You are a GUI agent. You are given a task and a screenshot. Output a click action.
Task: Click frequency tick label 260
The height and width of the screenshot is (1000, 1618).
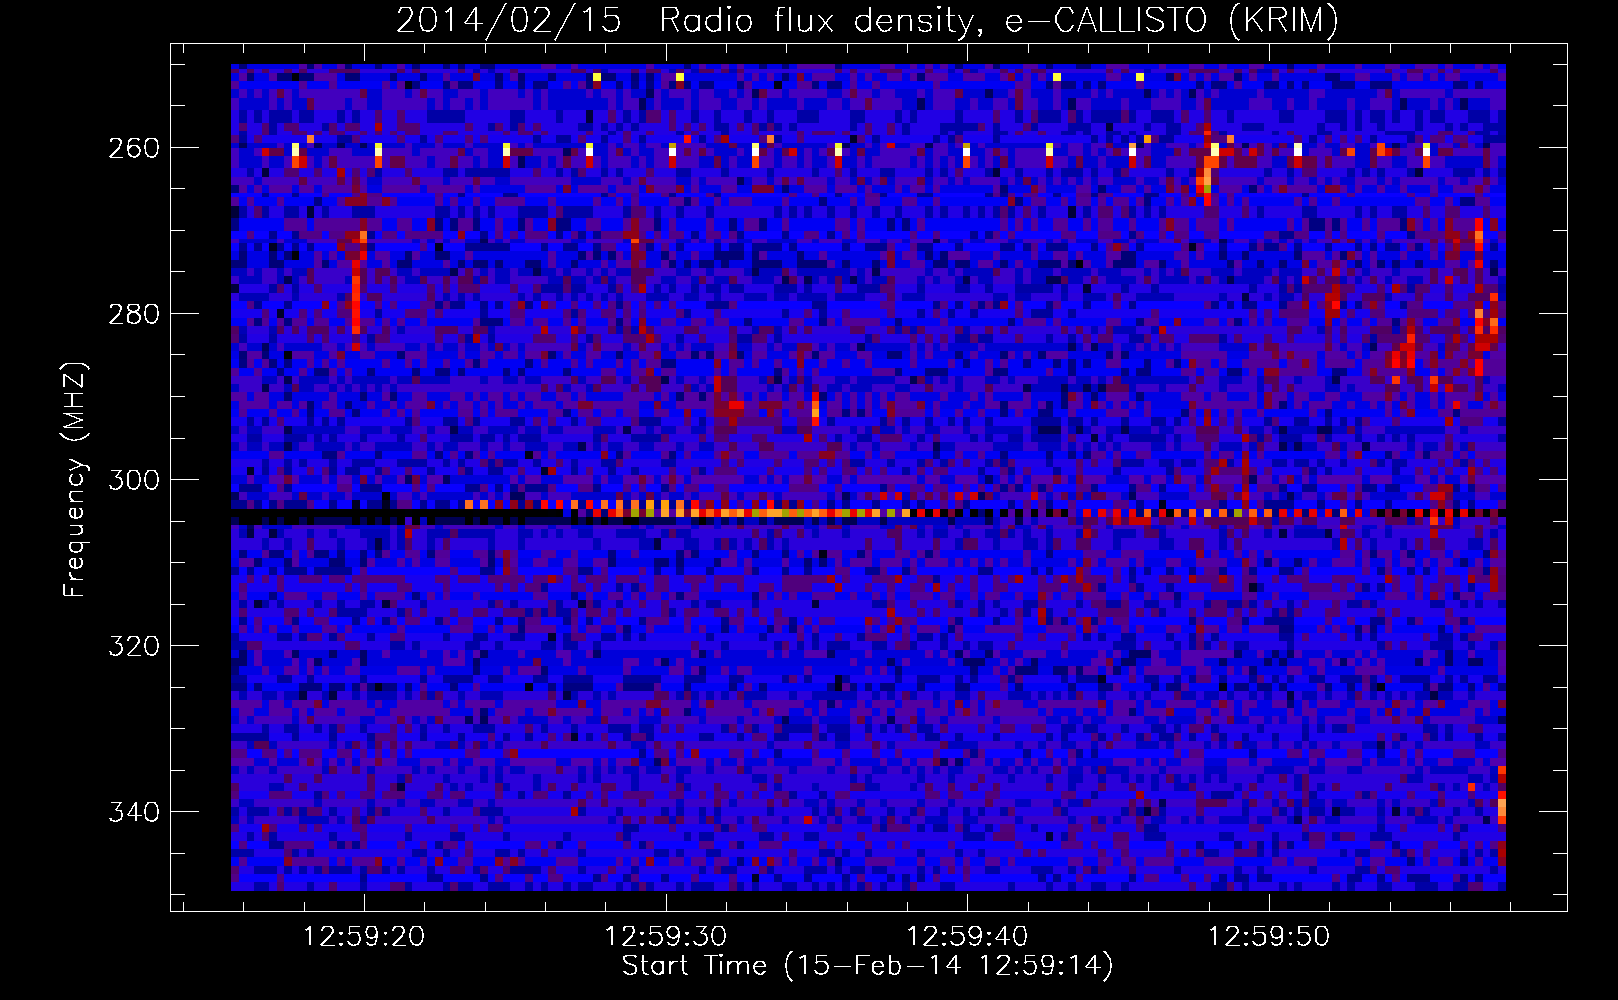point(134,148)
